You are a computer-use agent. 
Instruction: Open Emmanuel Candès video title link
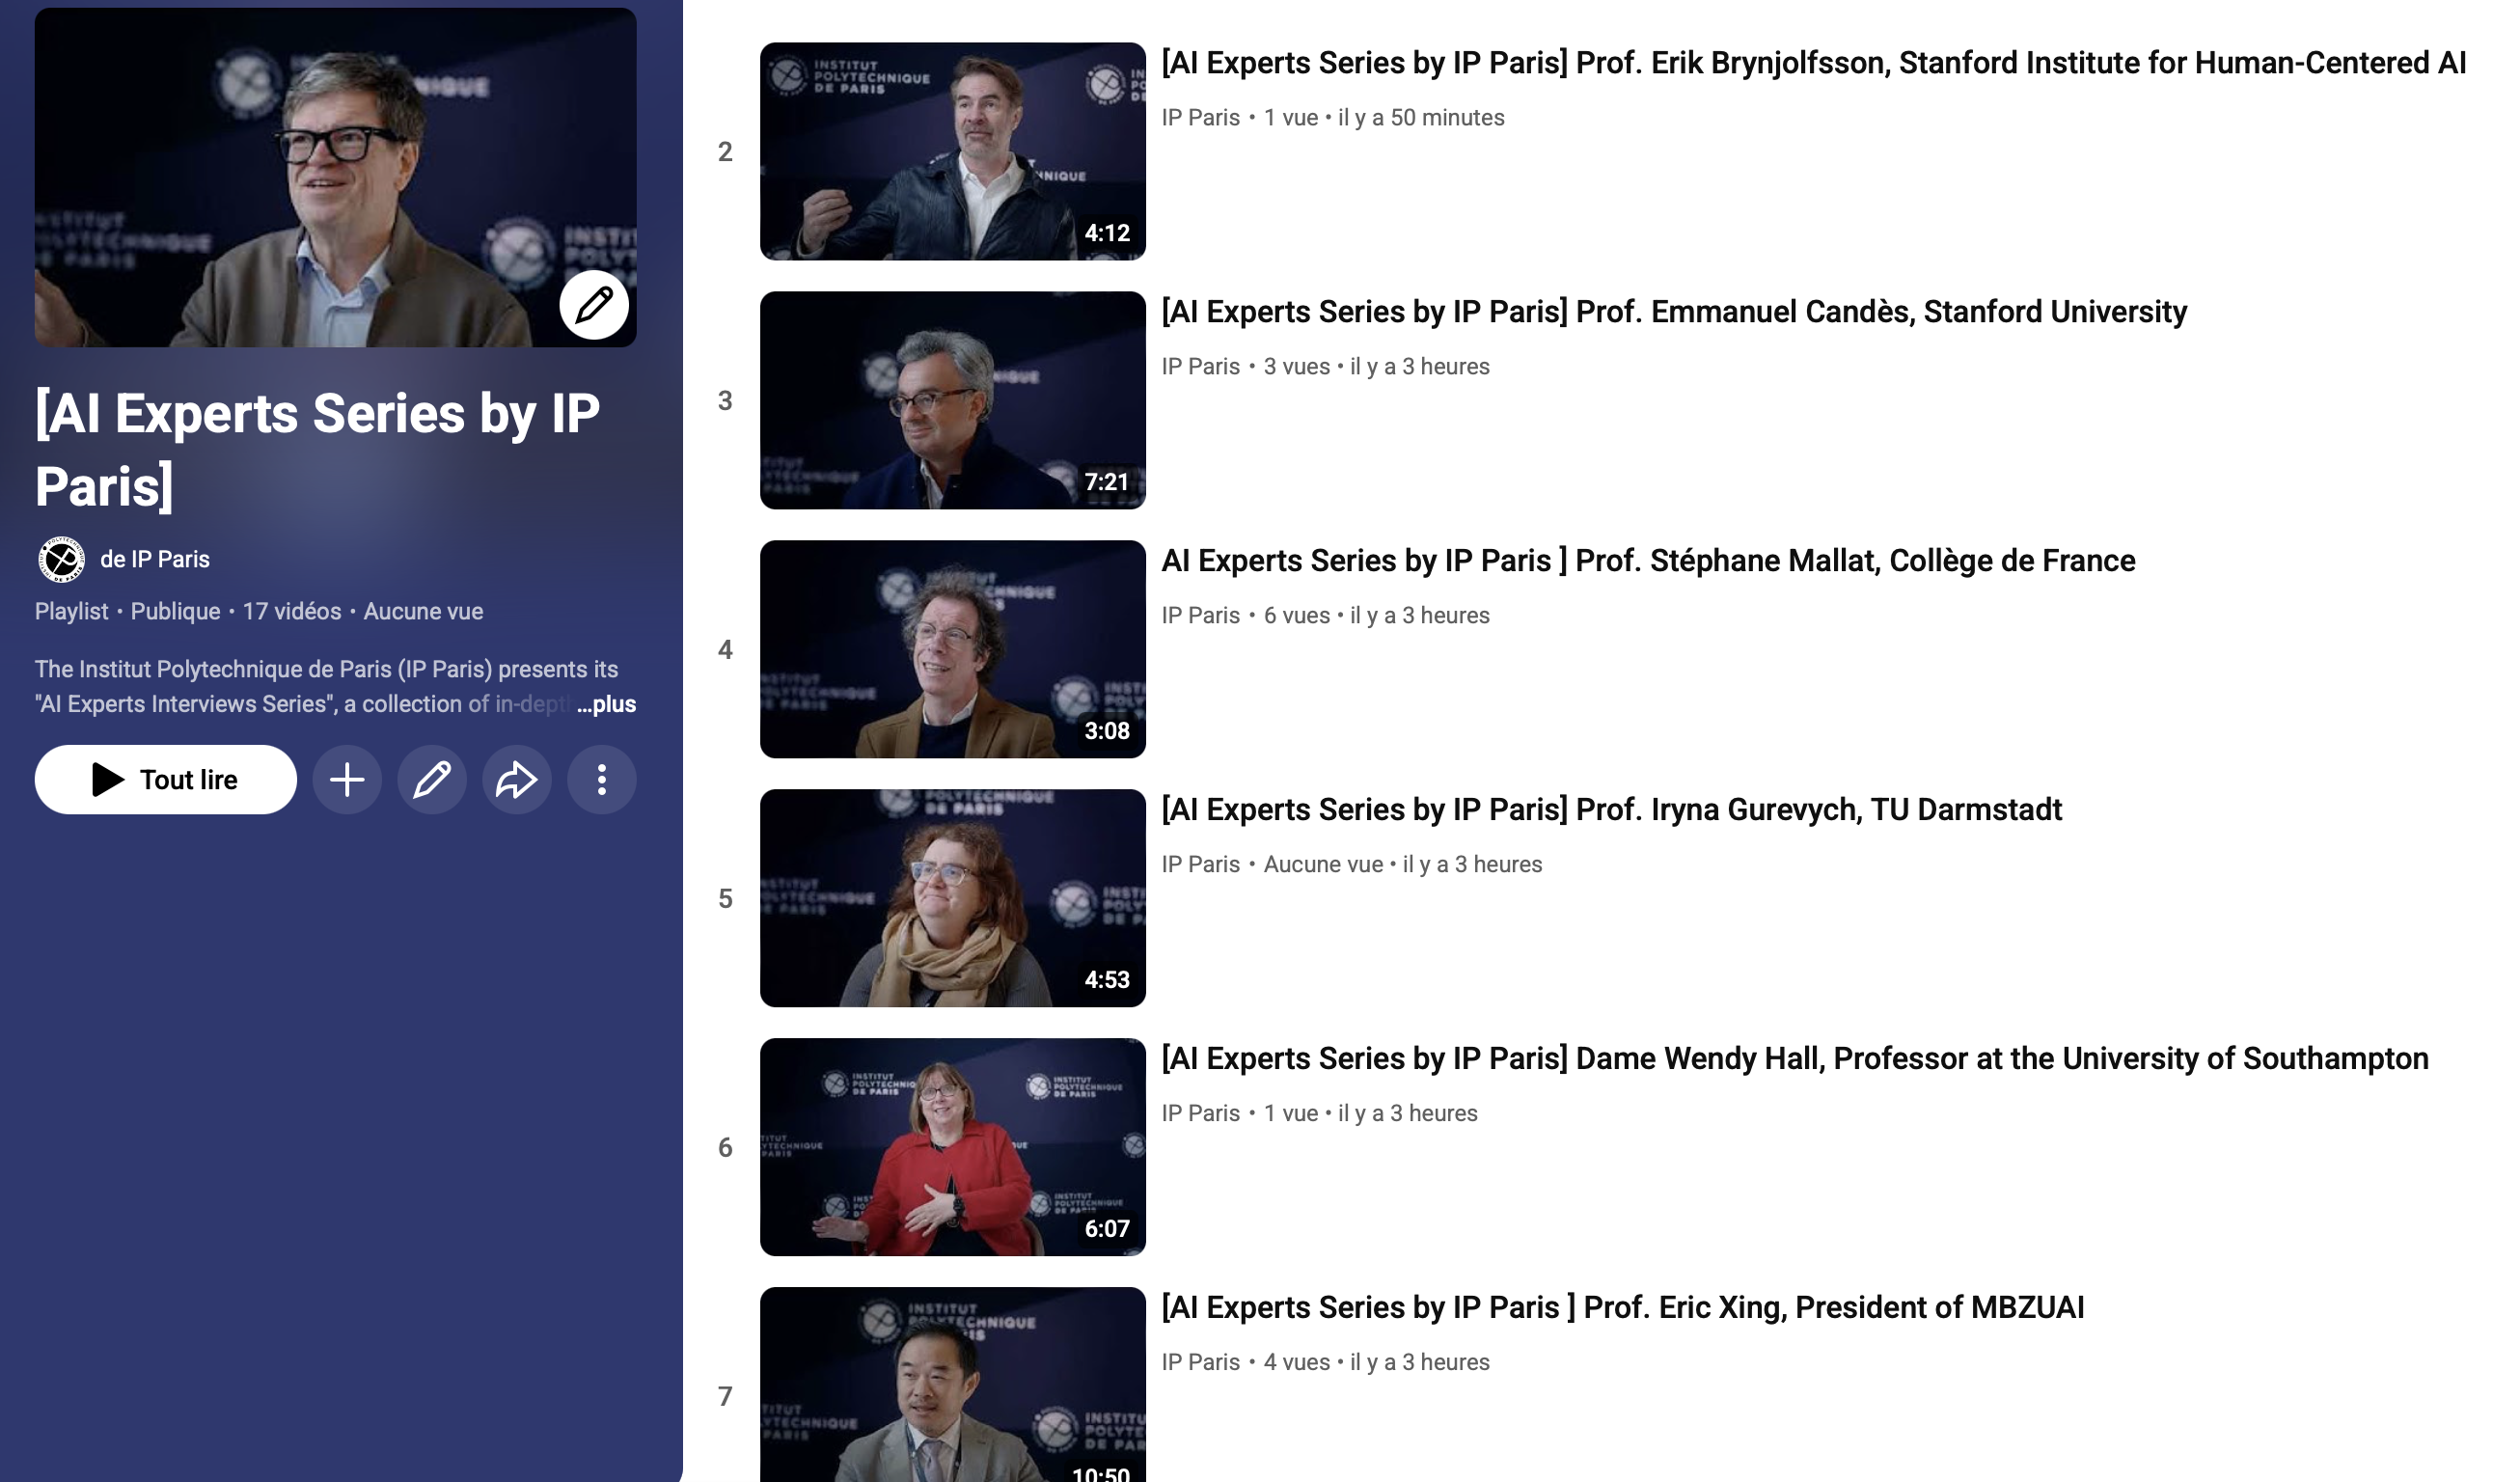(x=1673, y=312)
